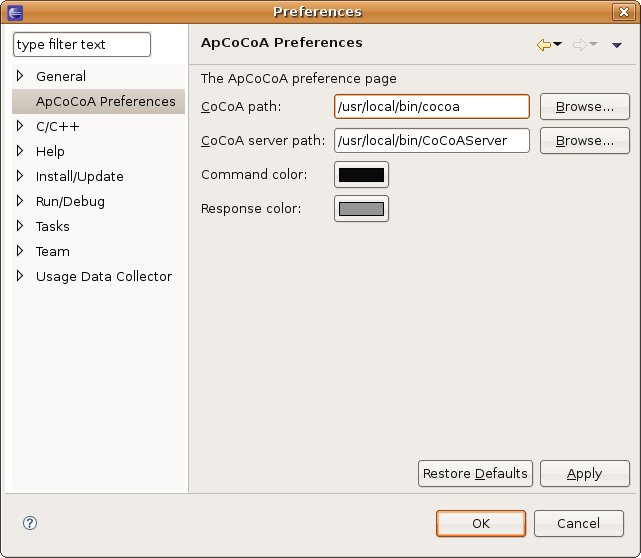The image size is (641, 558).
Task: Close the Preferences dialog window
Action: pyautogui.click(x=623, y=12)
